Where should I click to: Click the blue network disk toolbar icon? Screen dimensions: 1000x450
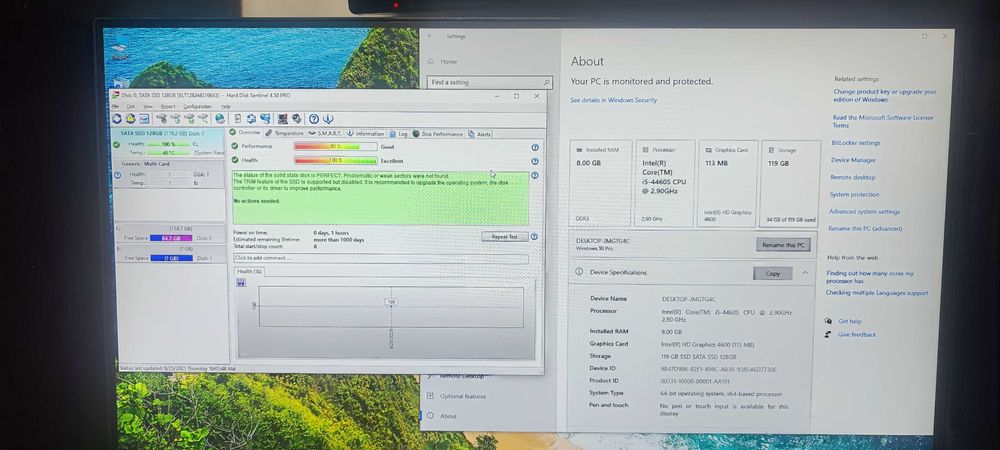point(265,119)
